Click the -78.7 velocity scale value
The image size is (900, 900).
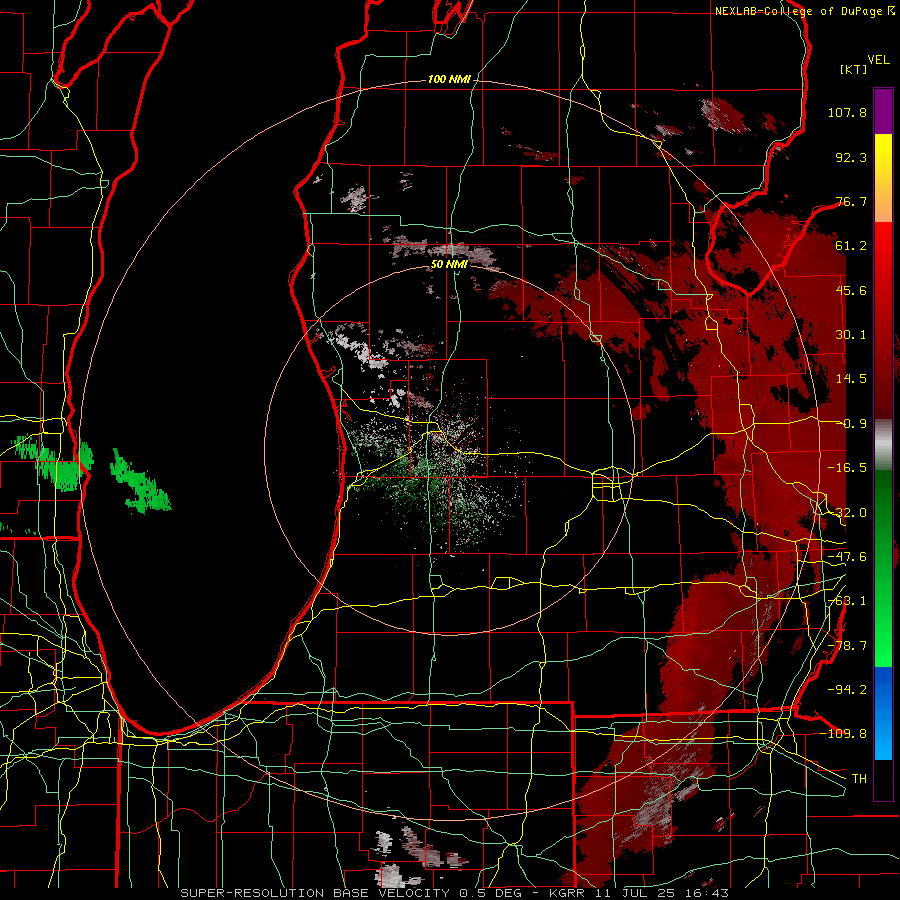point(847,646)
